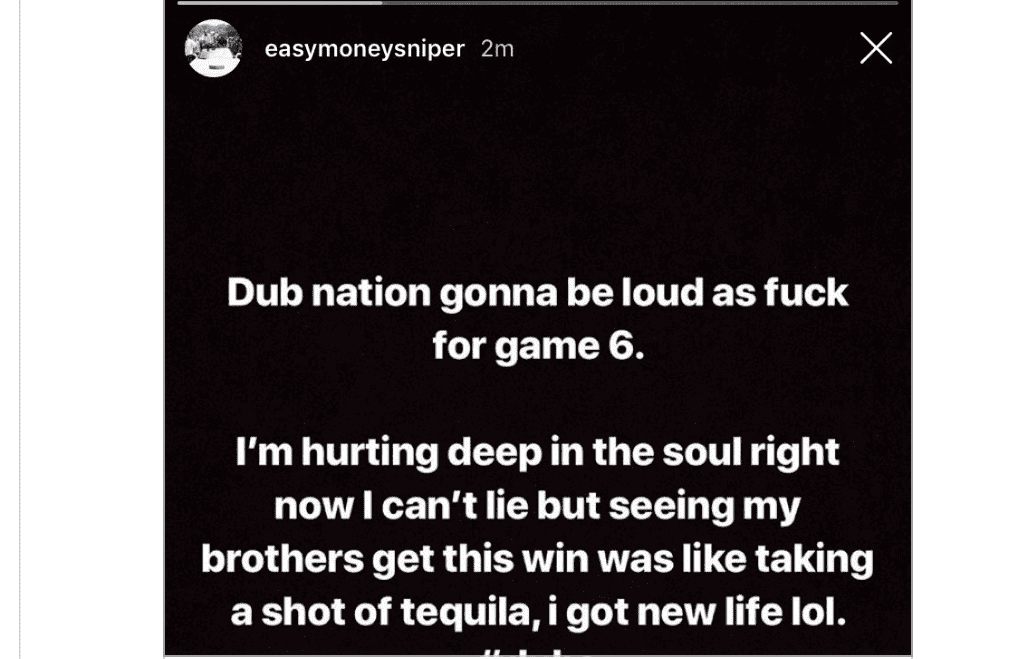Screen dimensions: 1032x659
Task: Click the easymoneysniper username
Action: [366, 48]
